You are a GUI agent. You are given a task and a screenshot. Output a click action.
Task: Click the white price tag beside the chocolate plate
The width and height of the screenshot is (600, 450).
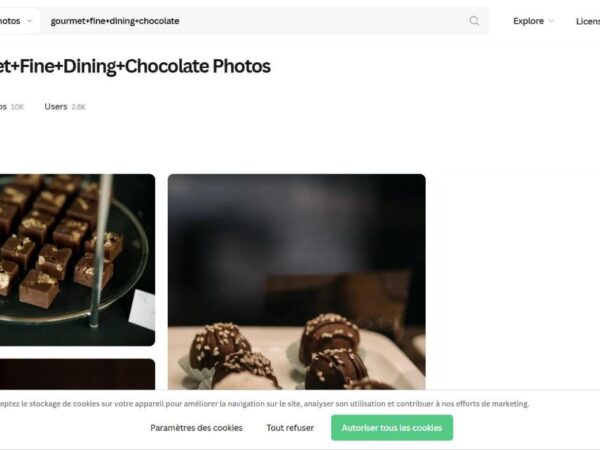click(142, 309)
